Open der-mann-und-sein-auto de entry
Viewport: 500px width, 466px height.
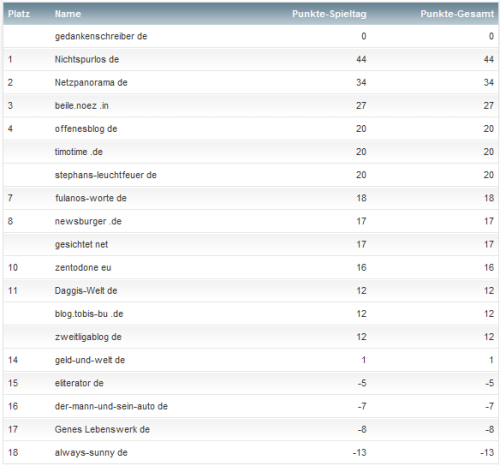(111, 406)
